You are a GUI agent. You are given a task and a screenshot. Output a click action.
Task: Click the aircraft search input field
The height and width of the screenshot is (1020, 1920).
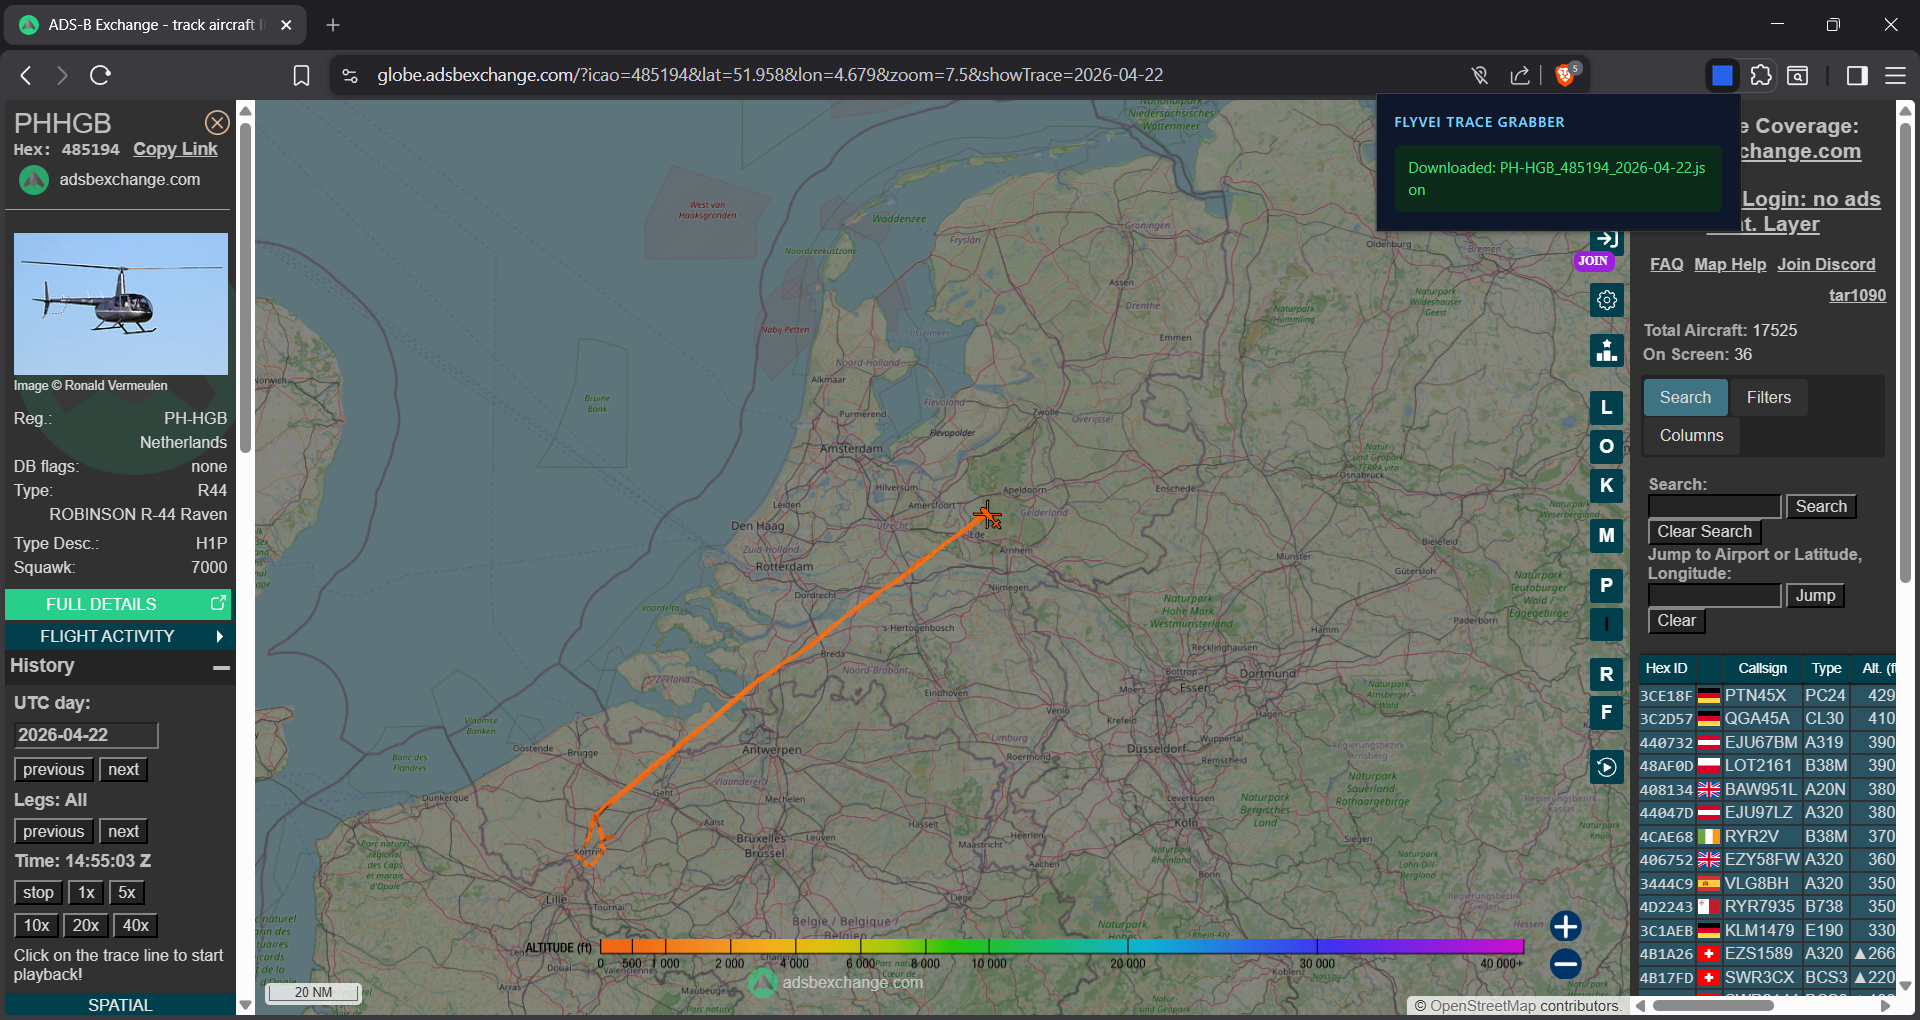coord(1715,507)
